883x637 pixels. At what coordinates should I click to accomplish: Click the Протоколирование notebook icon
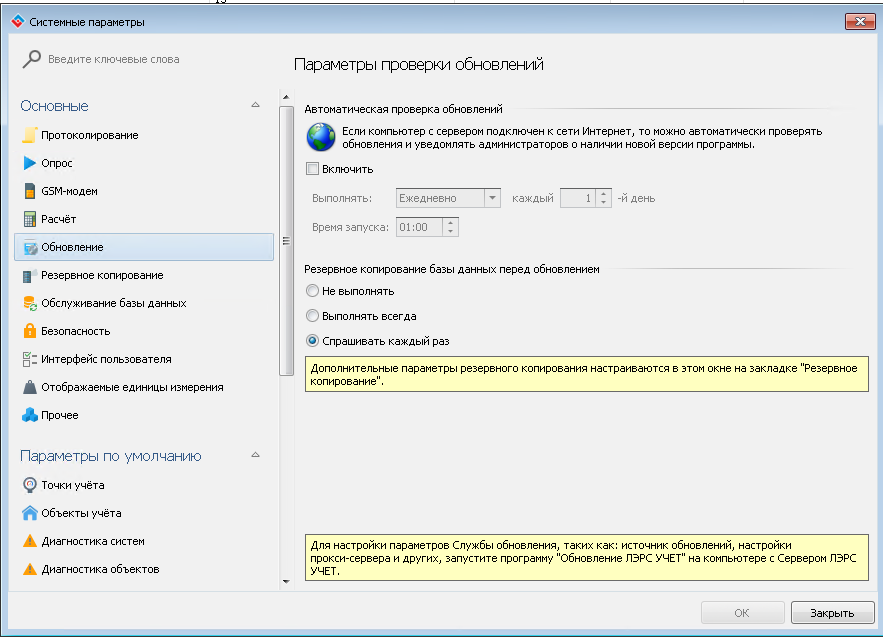click(x=30, y=135)
